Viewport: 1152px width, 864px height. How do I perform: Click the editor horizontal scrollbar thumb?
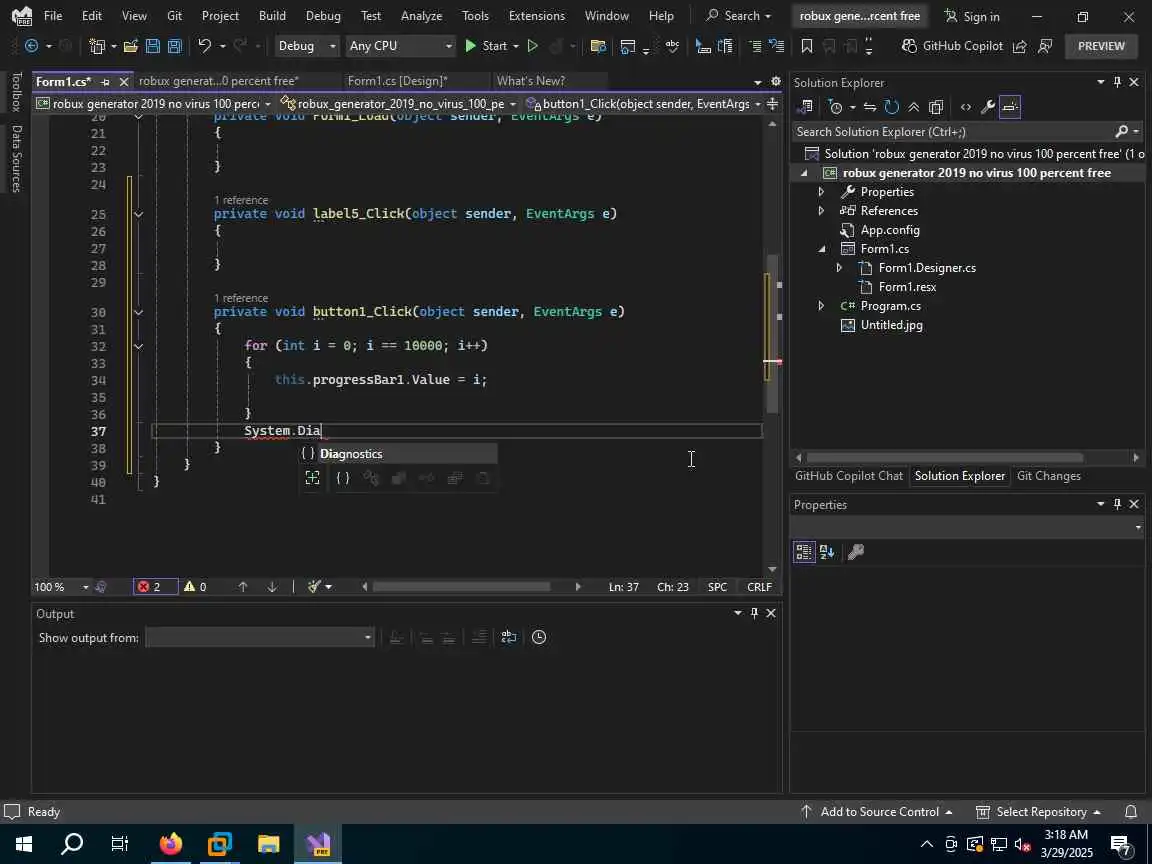(461, 587)
